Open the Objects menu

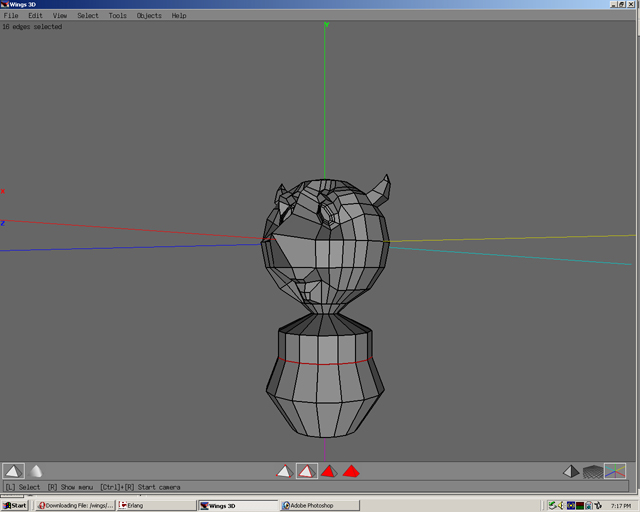149,16
